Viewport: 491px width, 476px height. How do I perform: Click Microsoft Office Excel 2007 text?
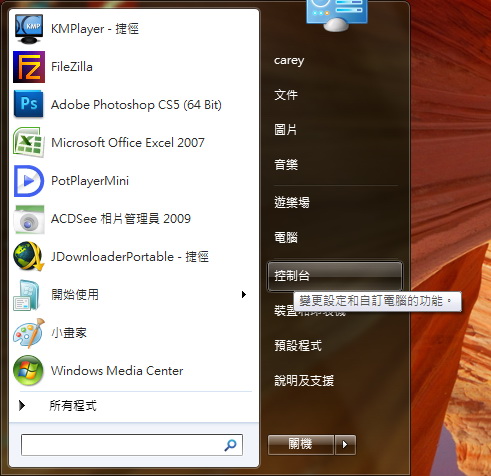[x=128, y=143]
